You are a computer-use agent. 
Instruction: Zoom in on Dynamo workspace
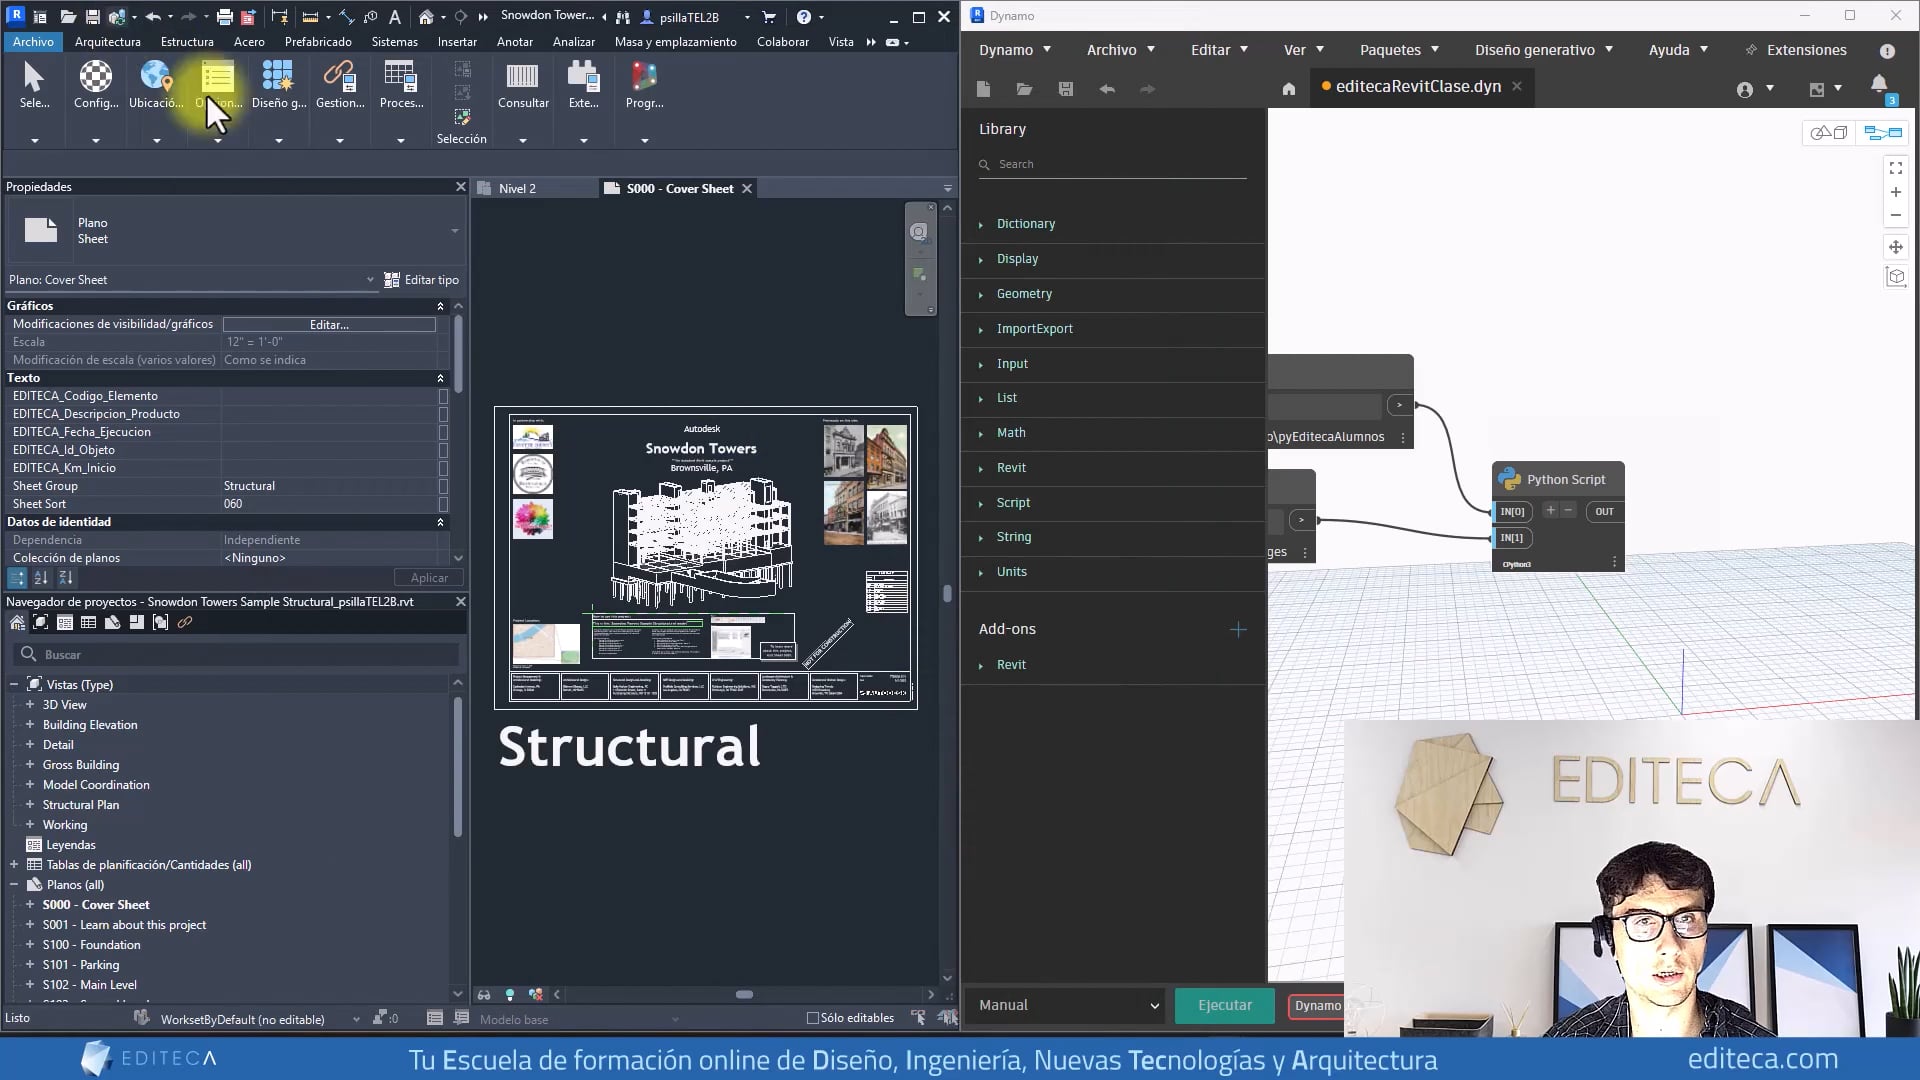(1895, 192)
